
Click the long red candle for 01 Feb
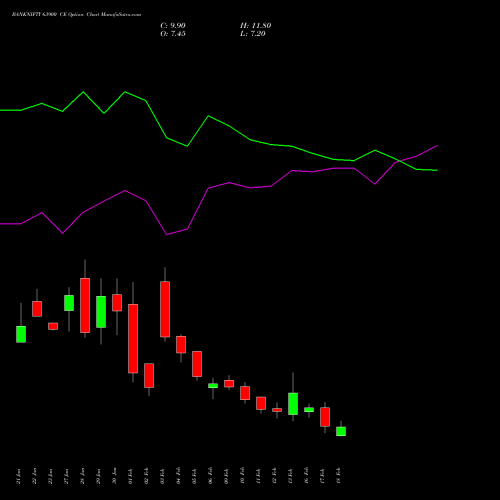[x=133, y=338]
